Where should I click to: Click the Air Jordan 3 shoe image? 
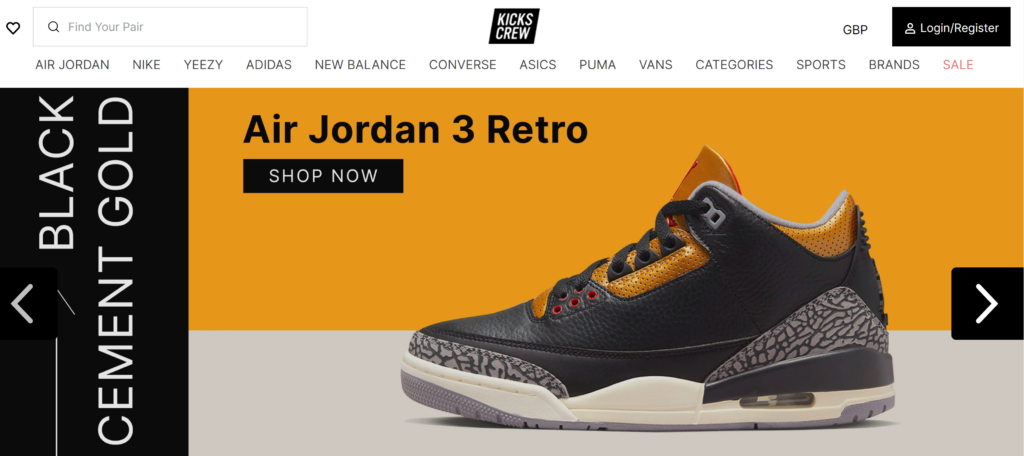point(647,294)
